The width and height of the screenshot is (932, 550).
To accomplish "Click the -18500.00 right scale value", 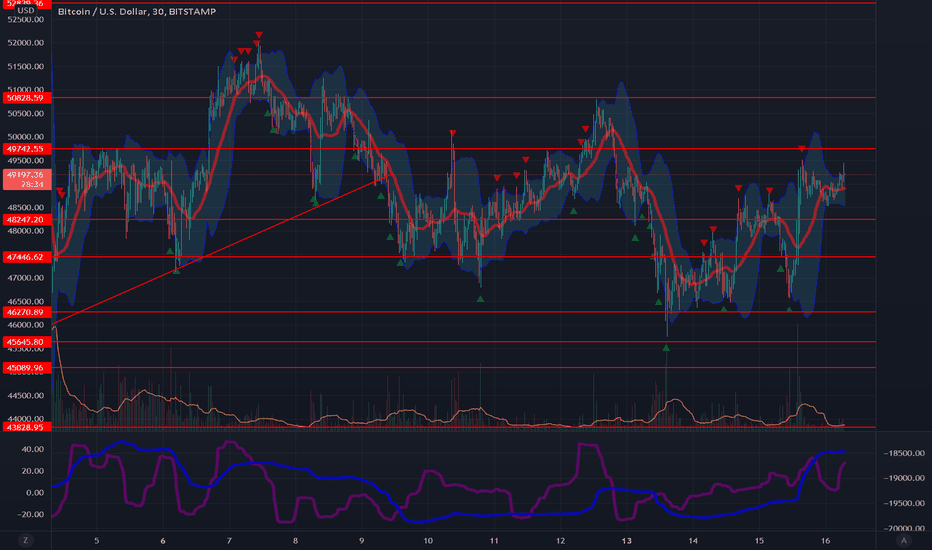I will click(x=903, y=453).
